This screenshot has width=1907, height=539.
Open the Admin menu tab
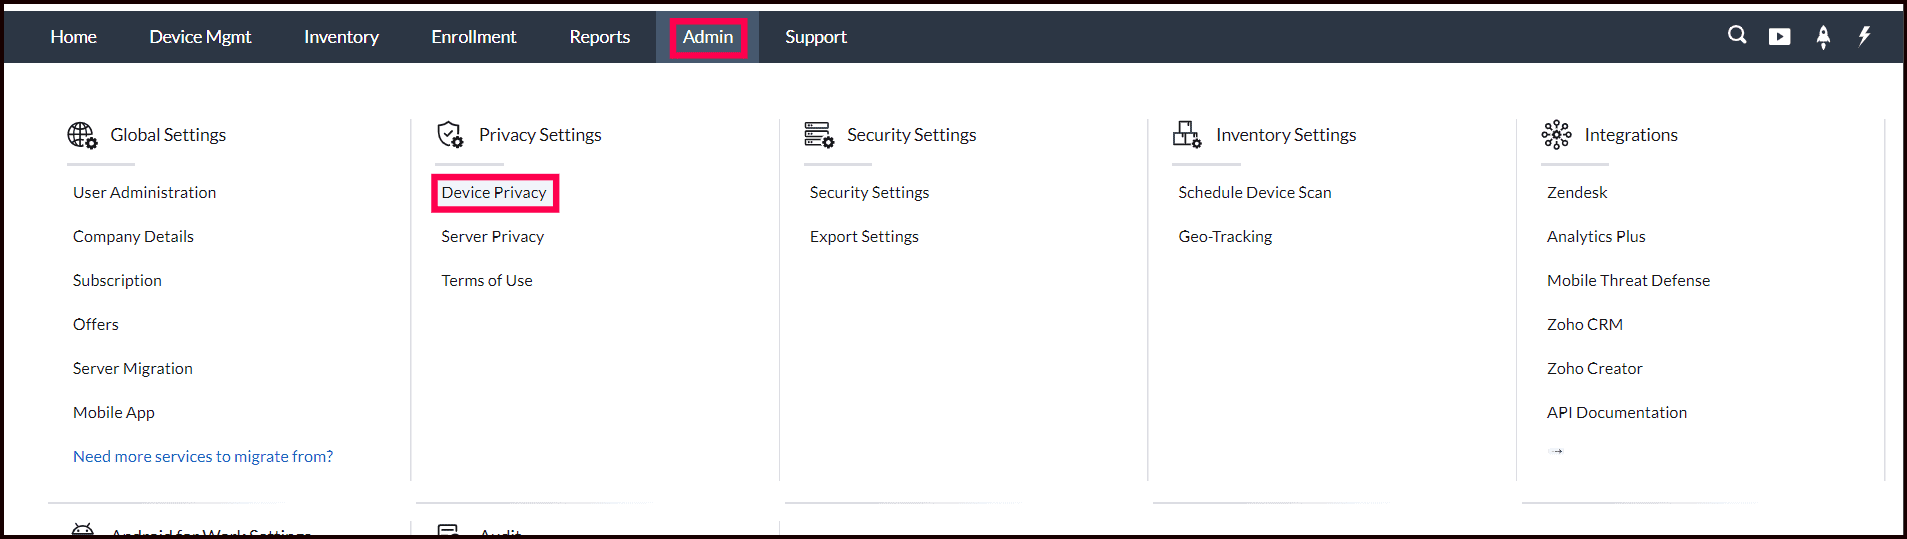(708, 37)
